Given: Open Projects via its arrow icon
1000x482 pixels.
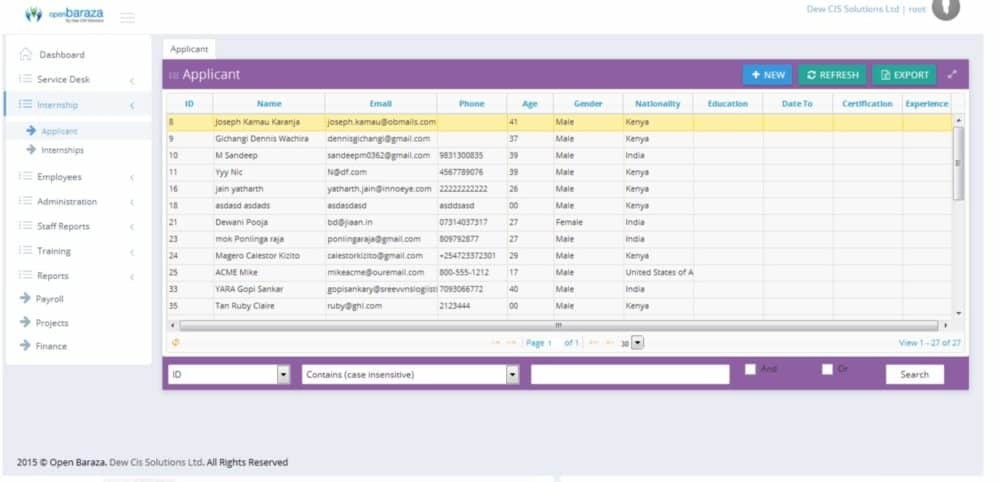Looking at the screenshot, I should tap(26, 323).
